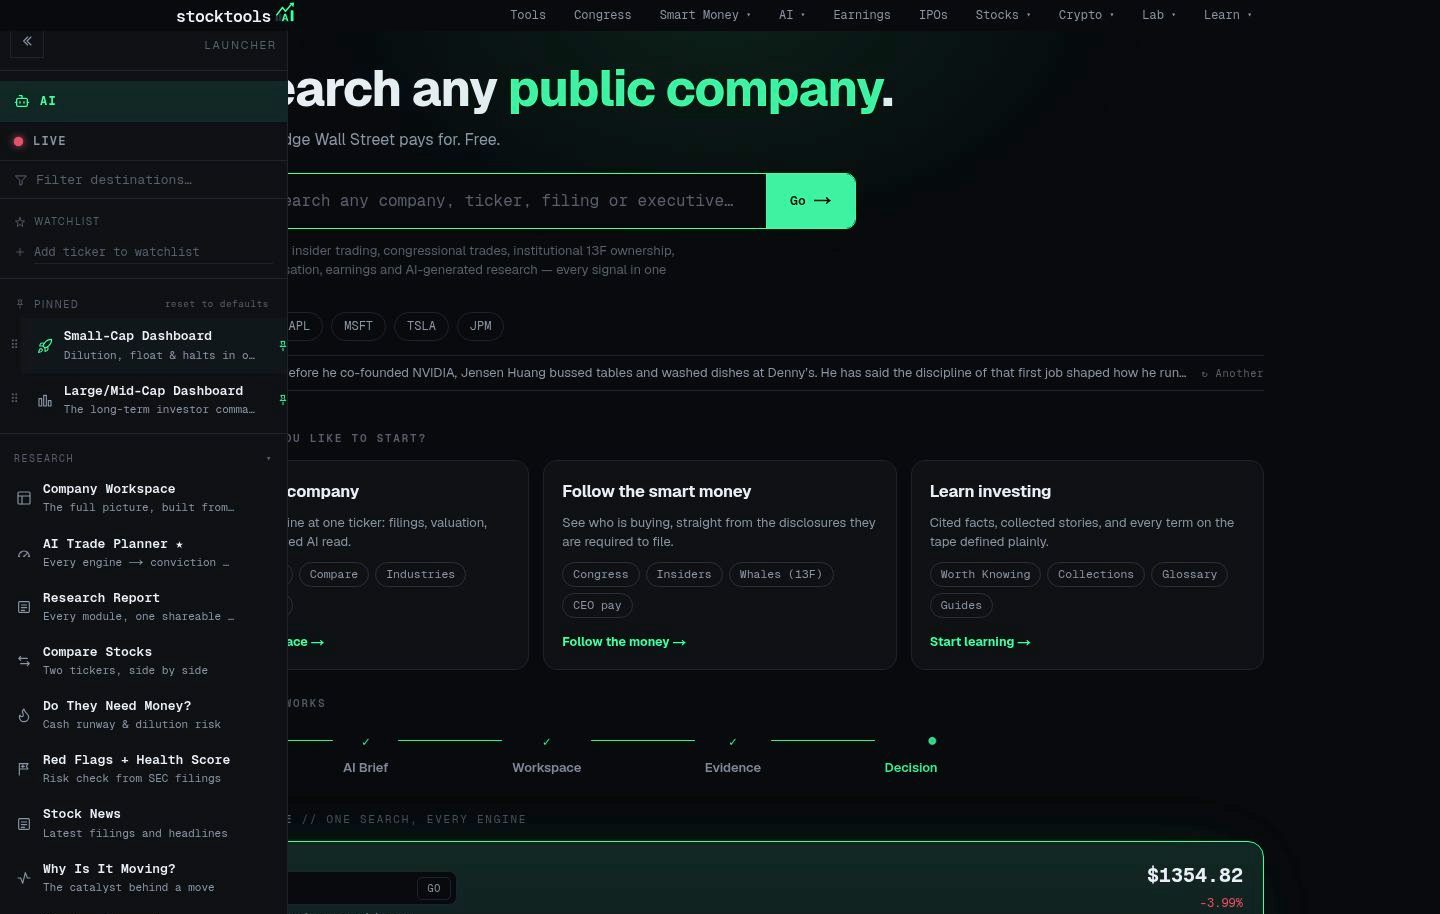The width and height of the screenshot is (1440, 914).
Task: Click the Decision step marker dot
Action: pos(932,741)
